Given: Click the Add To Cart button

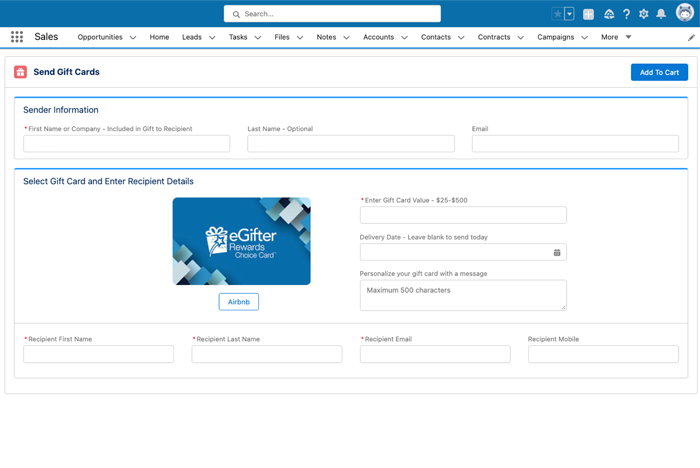Looking at the screenshot, I should (659, 72).
